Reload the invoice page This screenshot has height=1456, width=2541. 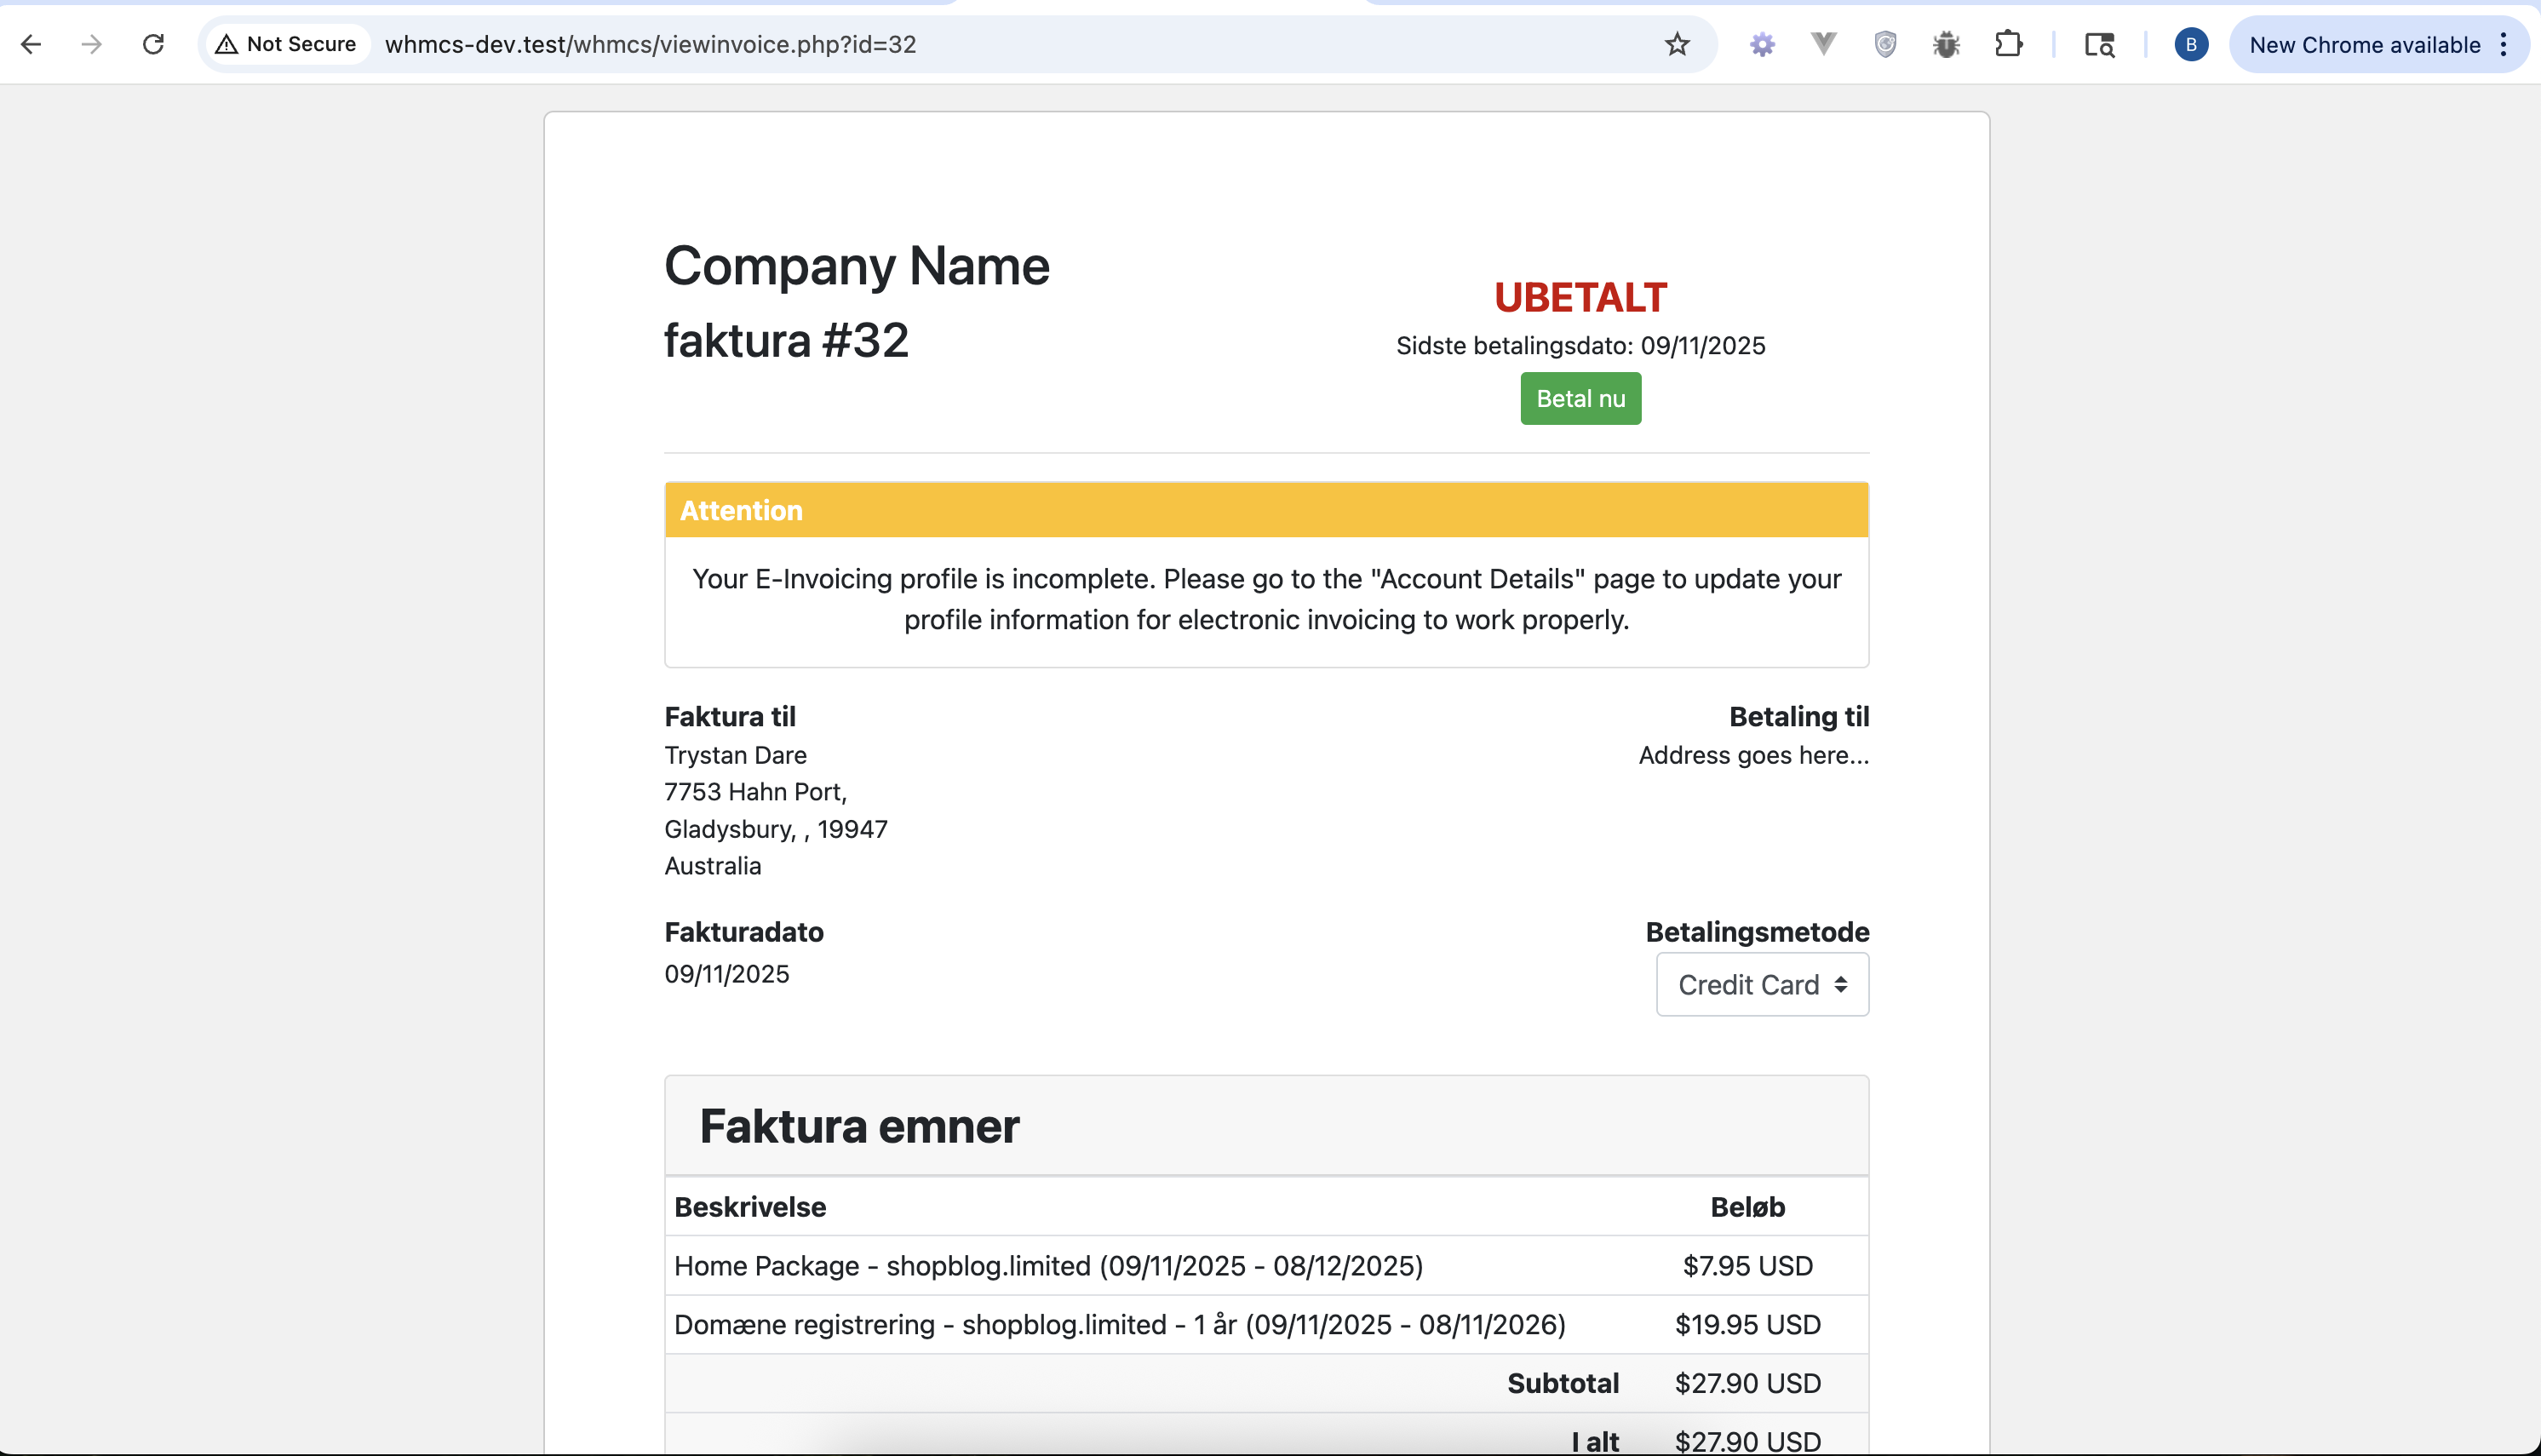[153, 44]
